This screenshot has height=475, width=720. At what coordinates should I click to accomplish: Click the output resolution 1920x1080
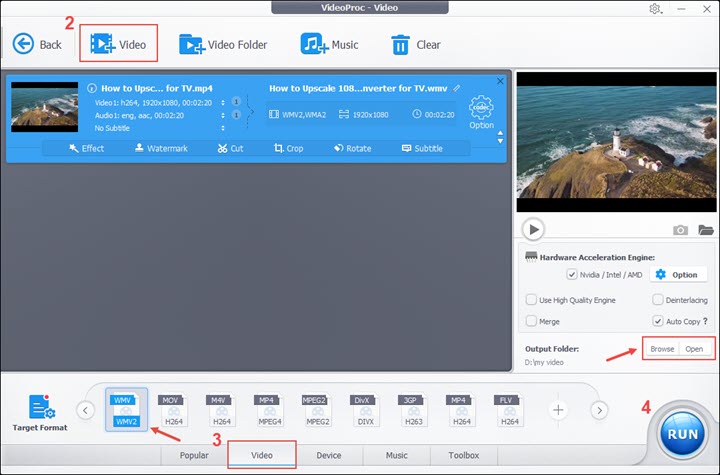coord(370,115)
